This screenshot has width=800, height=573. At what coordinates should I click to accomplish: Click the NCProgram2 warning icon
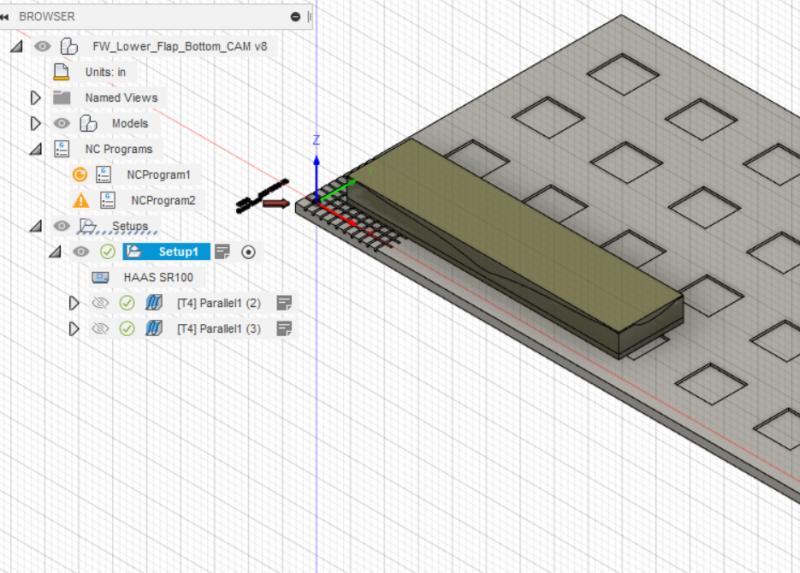(80, 200)
